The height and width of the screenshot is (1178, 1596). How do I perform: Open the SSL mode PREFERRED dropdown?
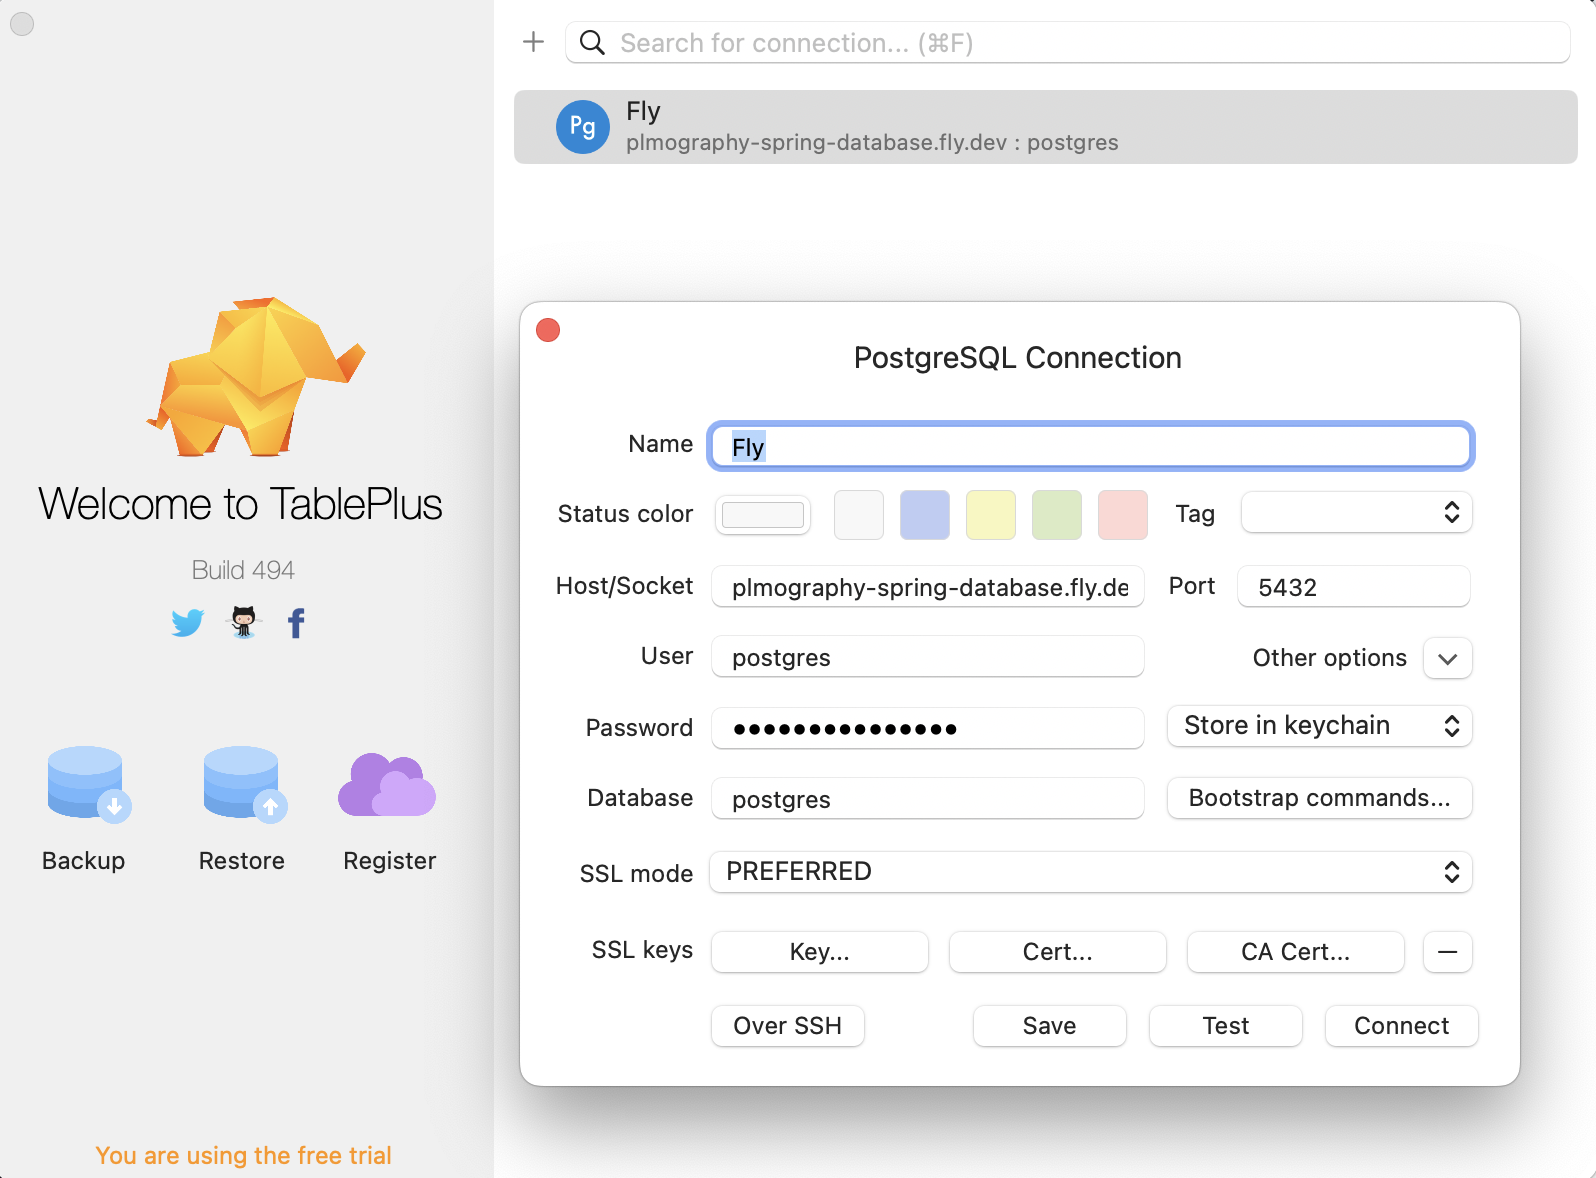click(x=1091, y=872)
